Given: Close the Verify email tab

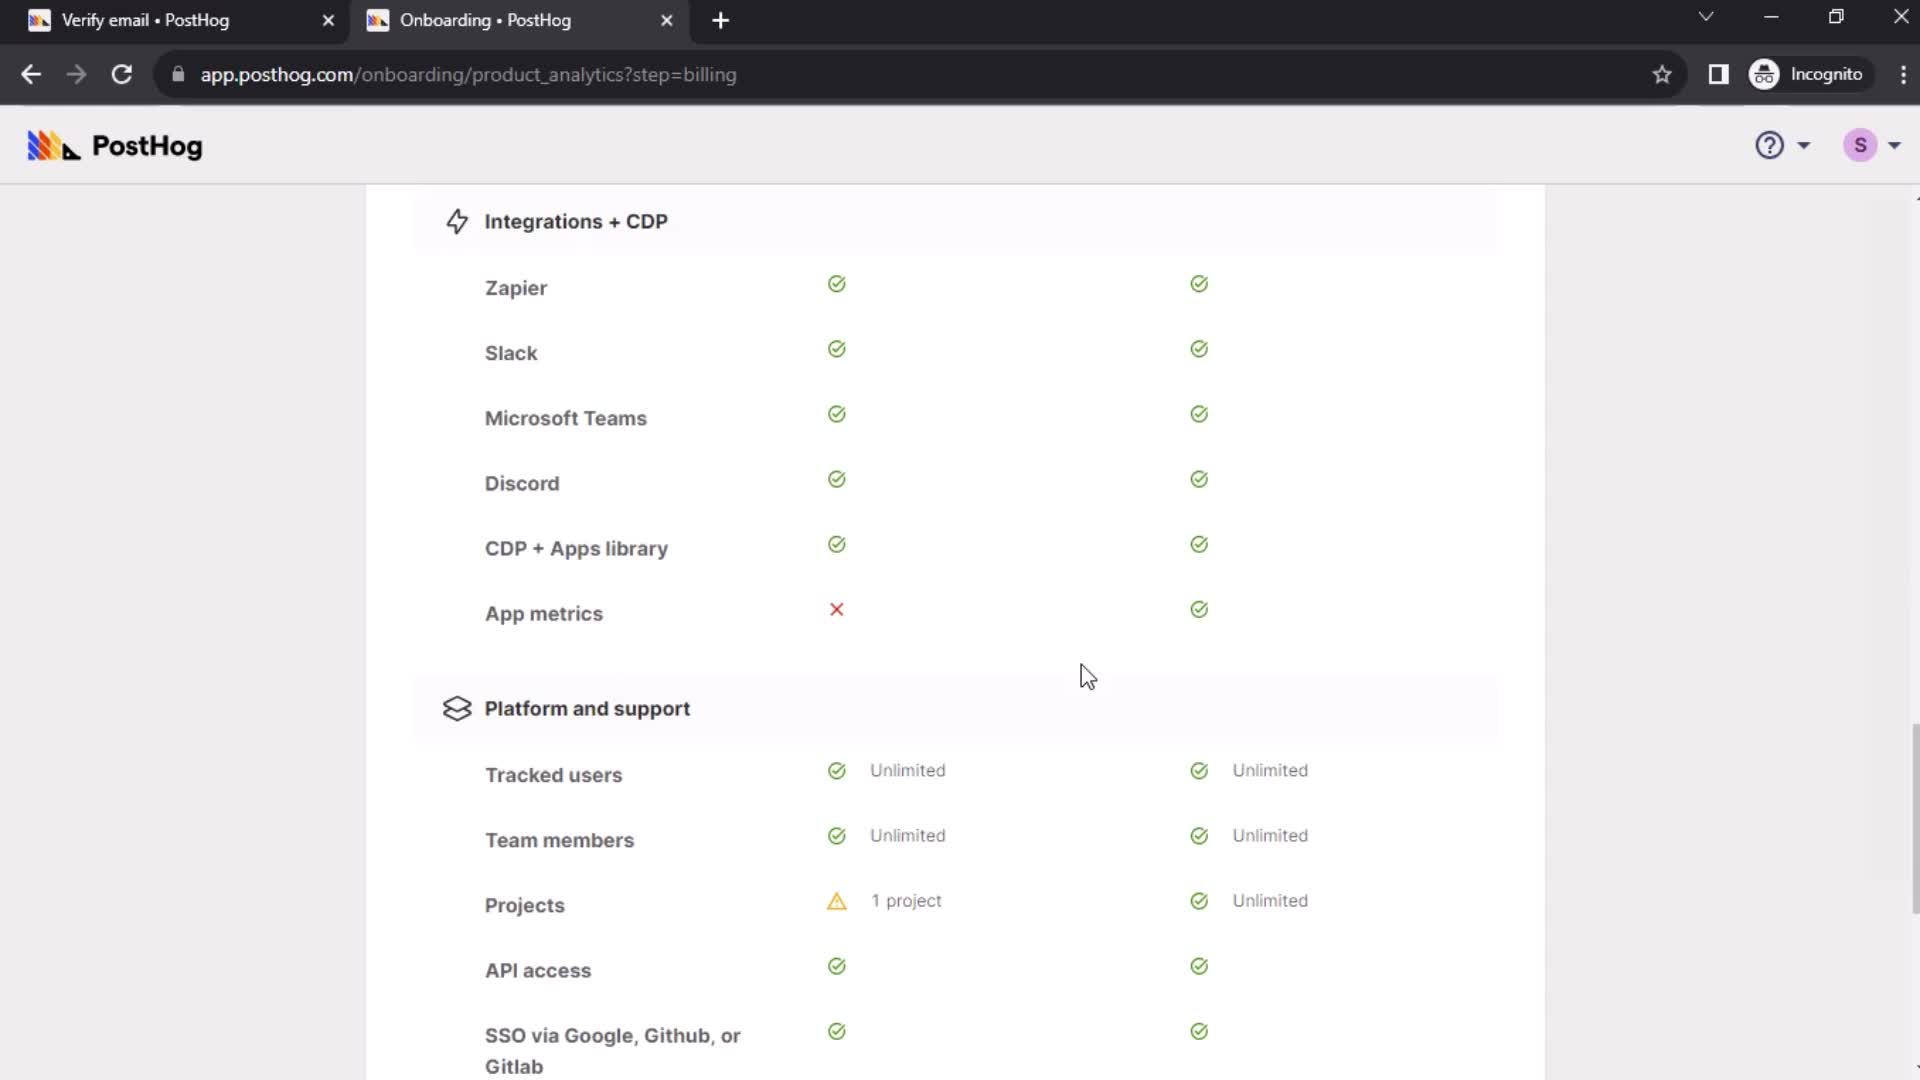Looking at the screenshot, I should [x=328, y=20].
